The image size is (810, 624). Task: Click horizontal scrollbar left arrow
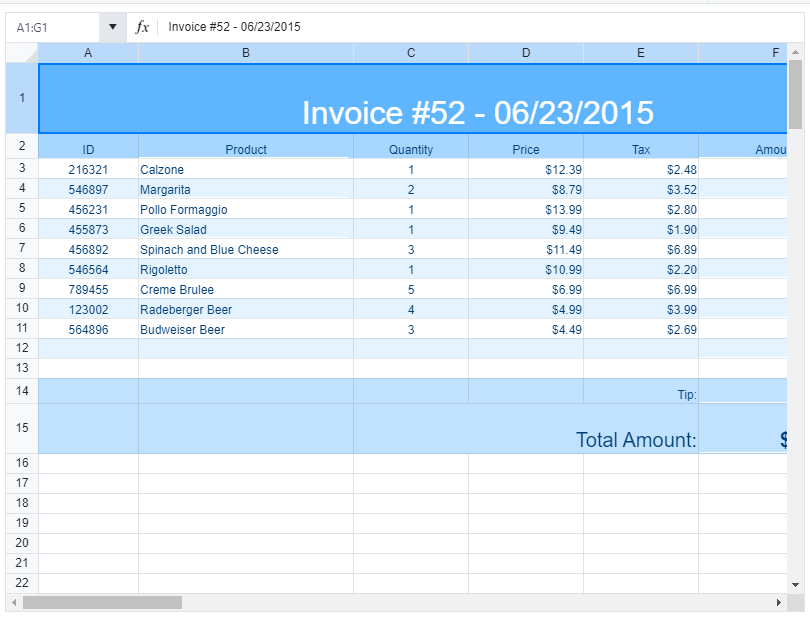tap(13, 603)
